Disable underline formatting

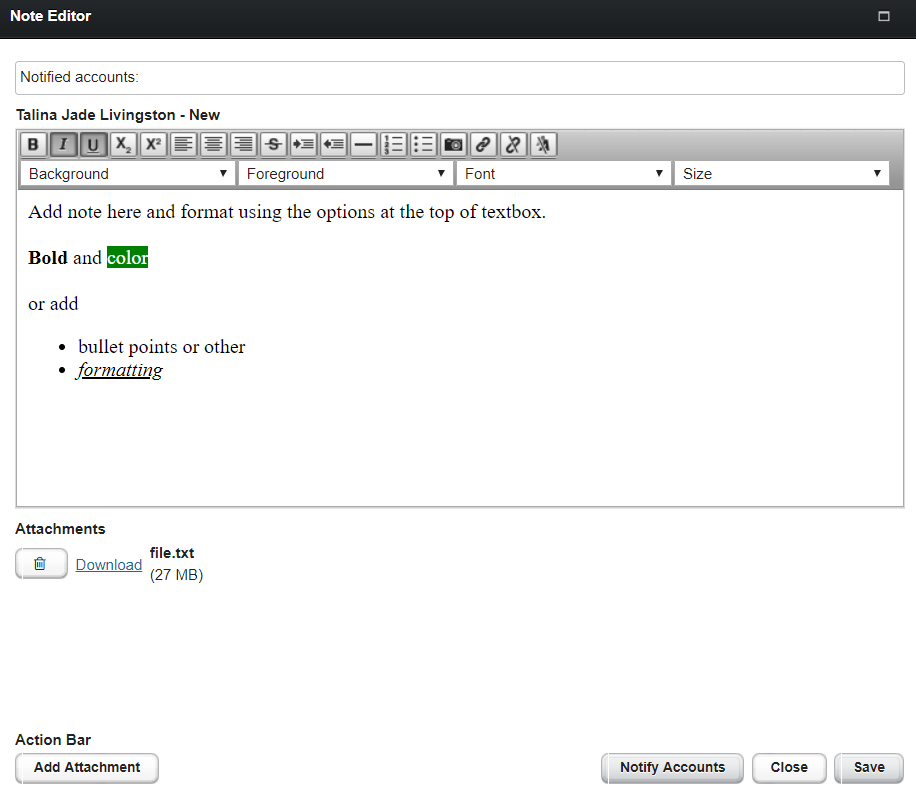(x=93, y=145)
